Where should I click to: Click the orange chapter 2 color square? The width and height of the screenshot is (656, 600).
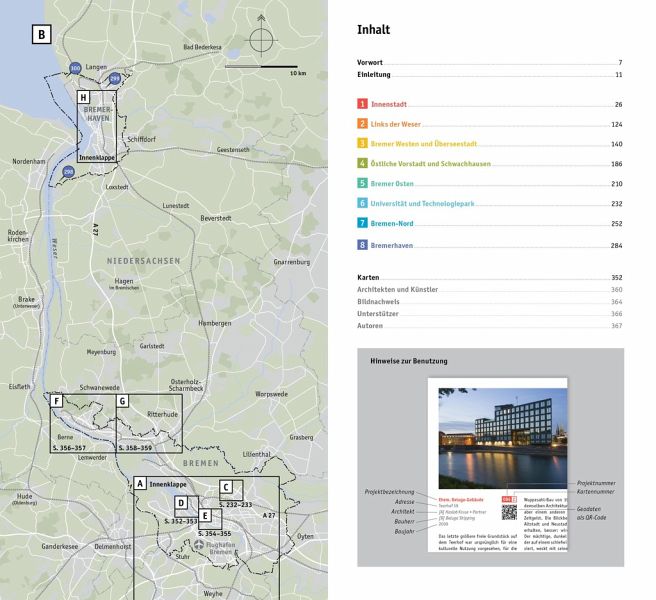(x=363, y=124)
